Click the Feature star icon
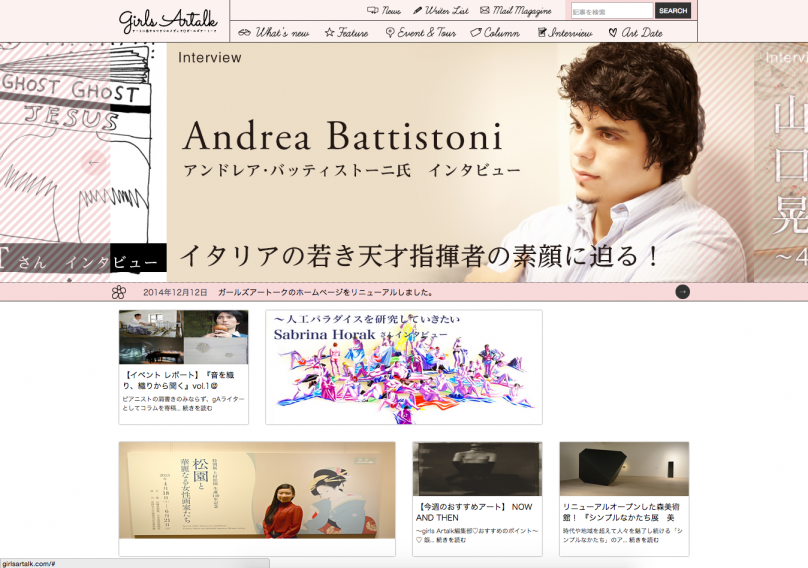This screenshot has height=568, width=808. [329, 32]
